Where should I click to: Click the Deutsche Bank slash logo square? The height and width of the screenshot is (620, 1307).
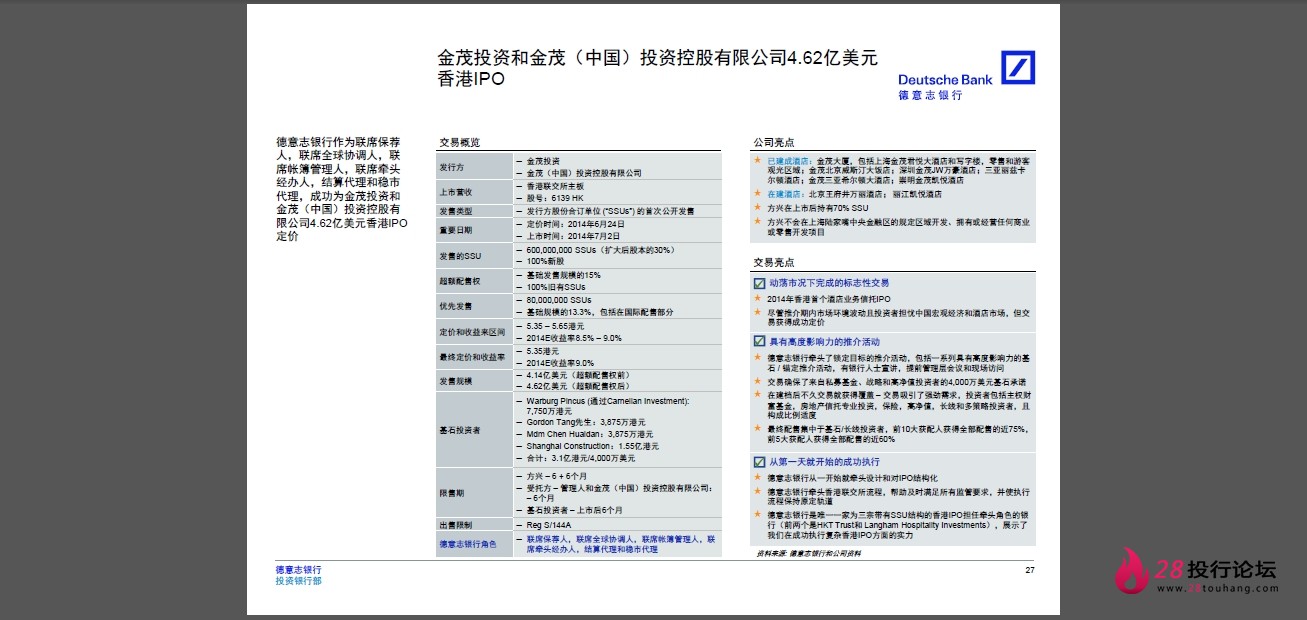pos(1019,68)
